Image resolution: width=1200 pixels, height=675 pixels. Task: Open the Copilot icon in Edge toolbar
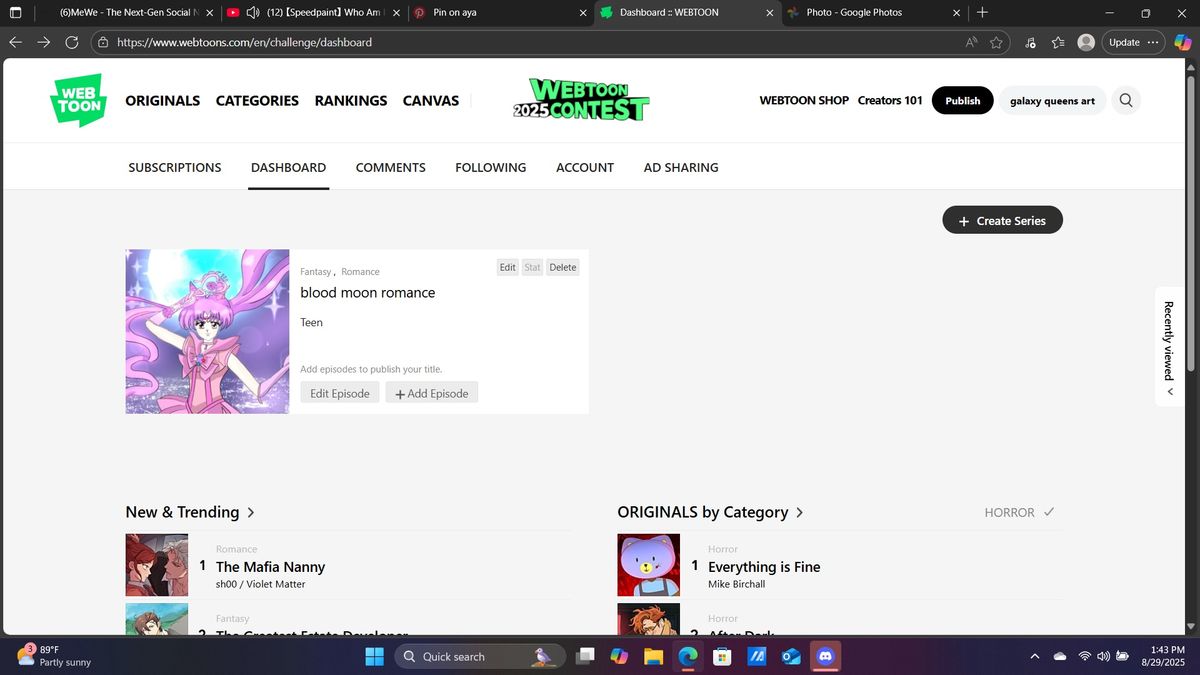1182,42
